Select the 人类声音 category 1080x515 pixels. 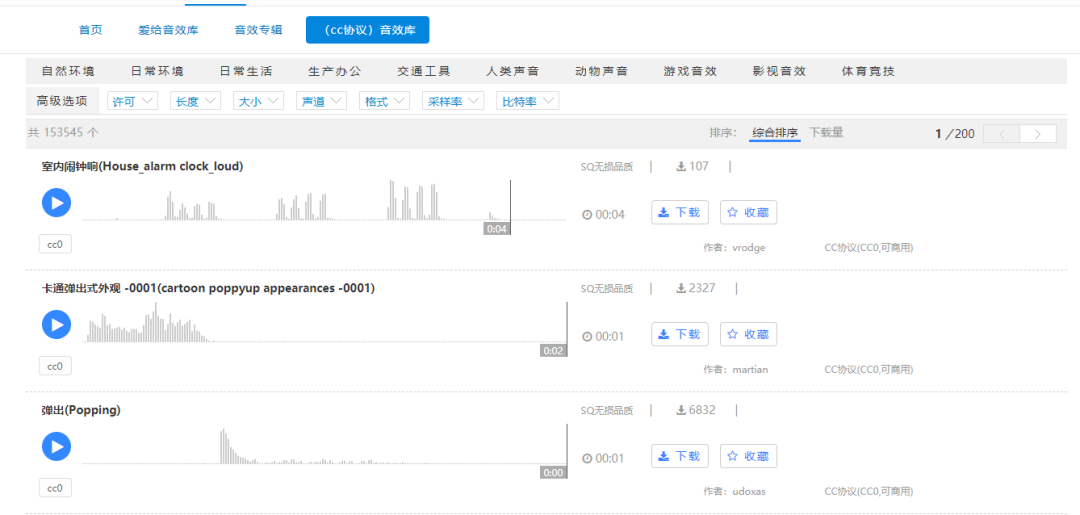[x=512, y=71]
